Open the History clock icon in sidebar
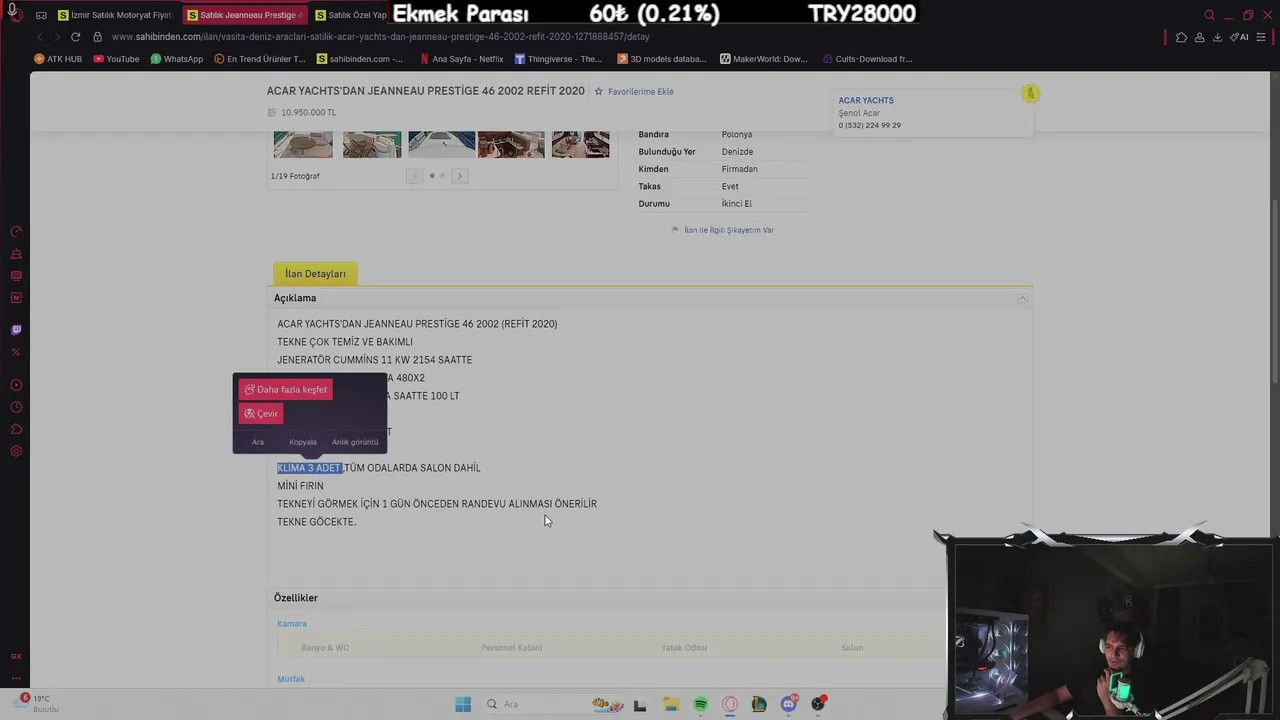Viewport: 1280px width, 720px height. (16, 407)
